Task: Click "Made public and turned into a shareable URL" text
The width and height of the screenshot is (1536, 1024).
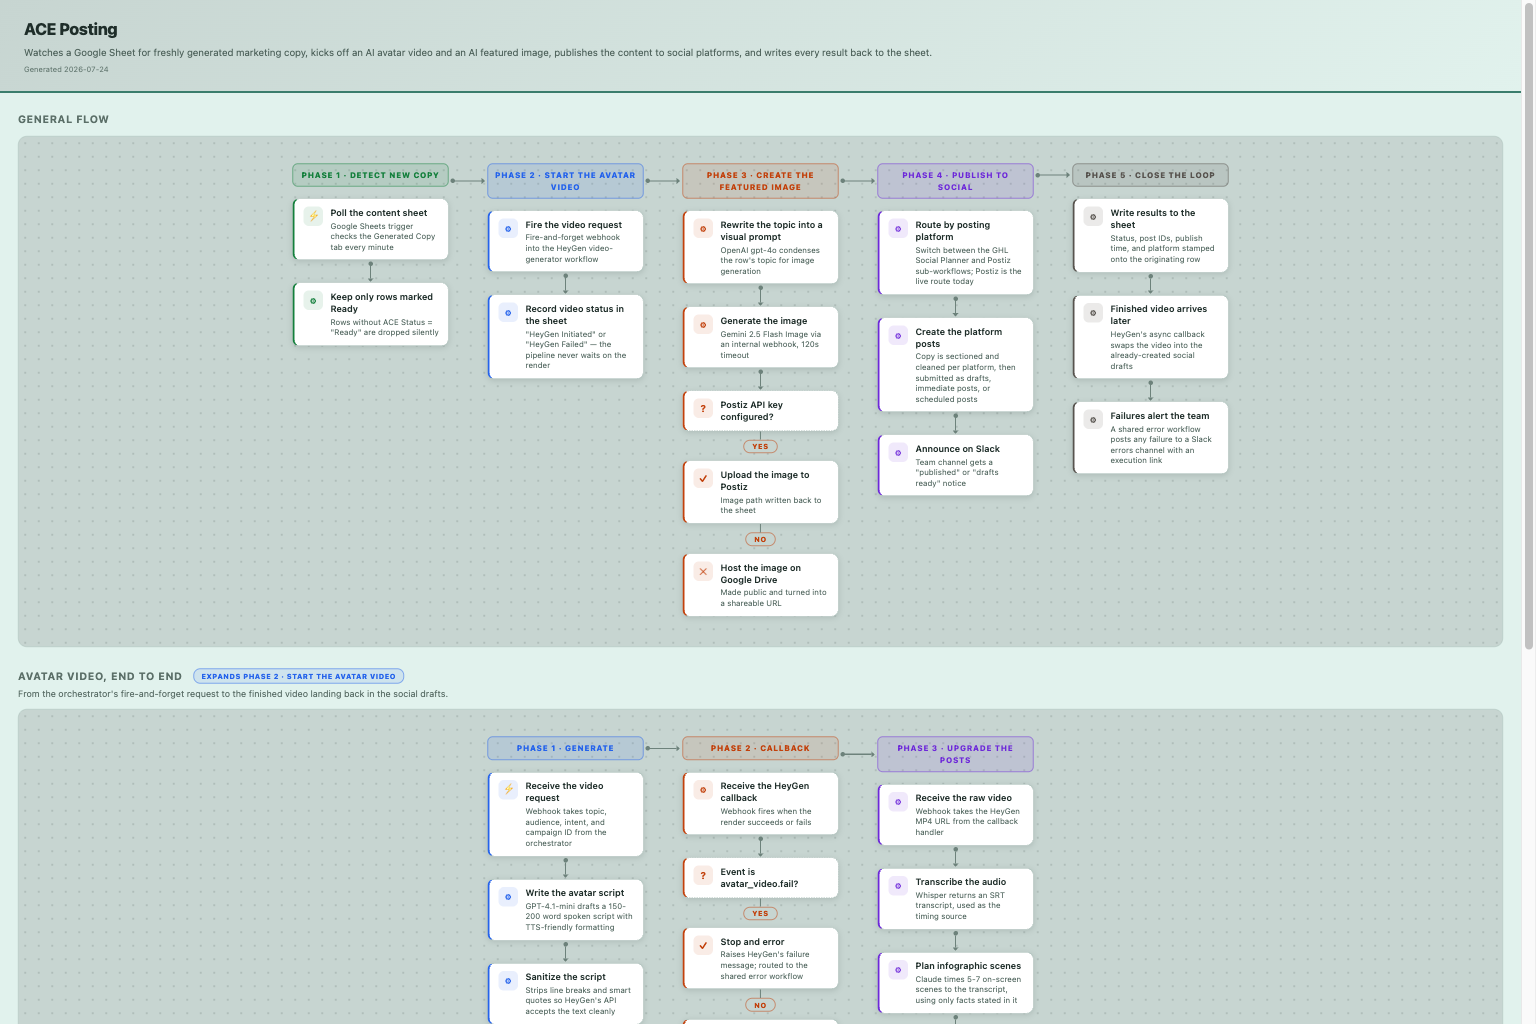Action: click(773, 598)
